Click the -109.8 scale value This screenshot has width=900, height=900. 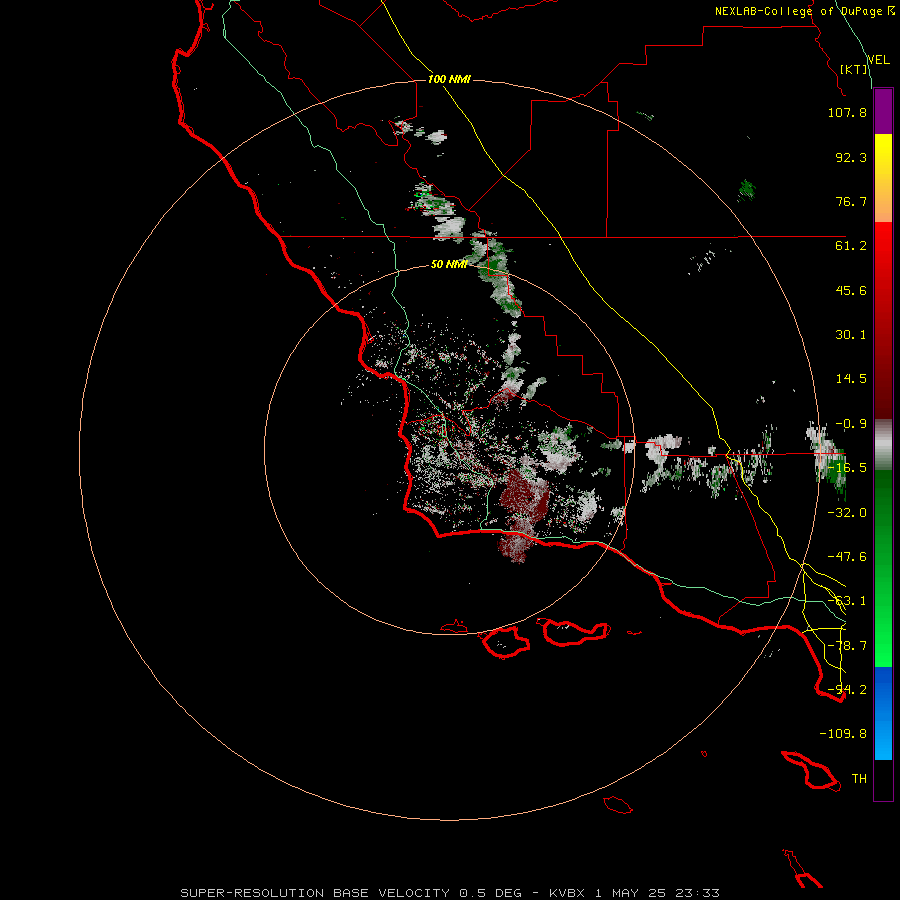pos(843,734)
